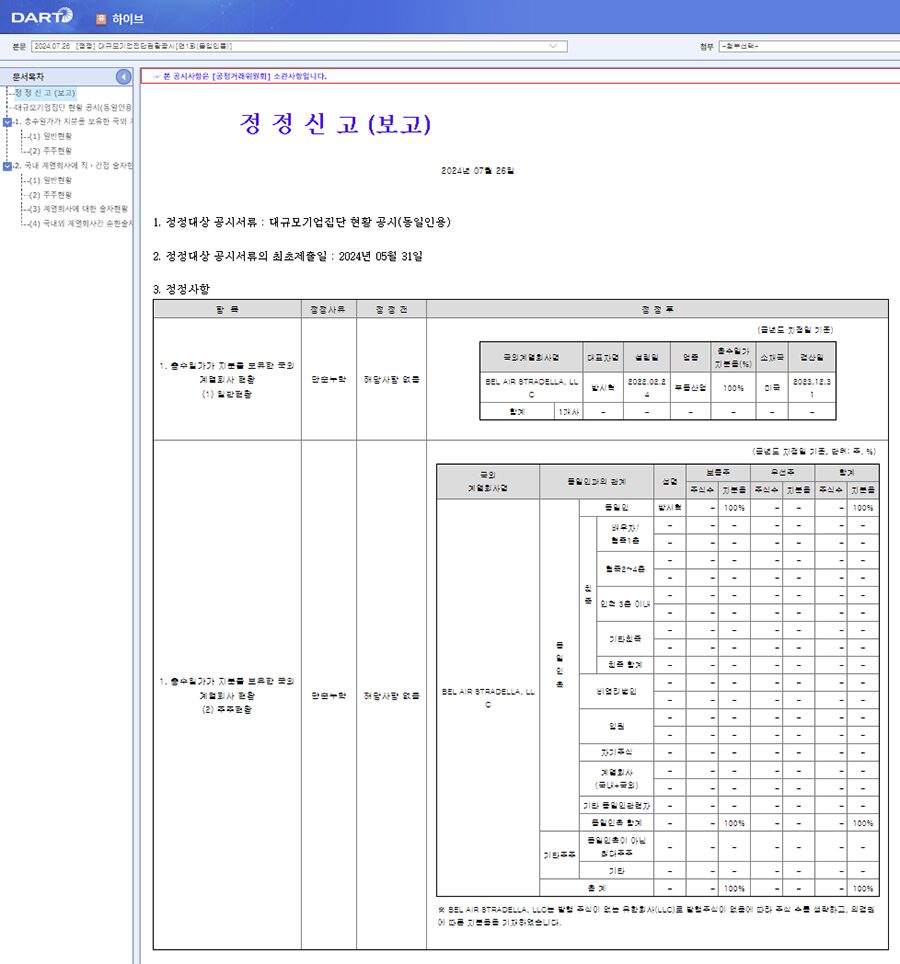Image resolution: width=900 pixels, height=964 pixels.
Task: Open (3) 계열회사에 대한 출자현황 item
Action: pyautogui.click(x=78, y=209)
